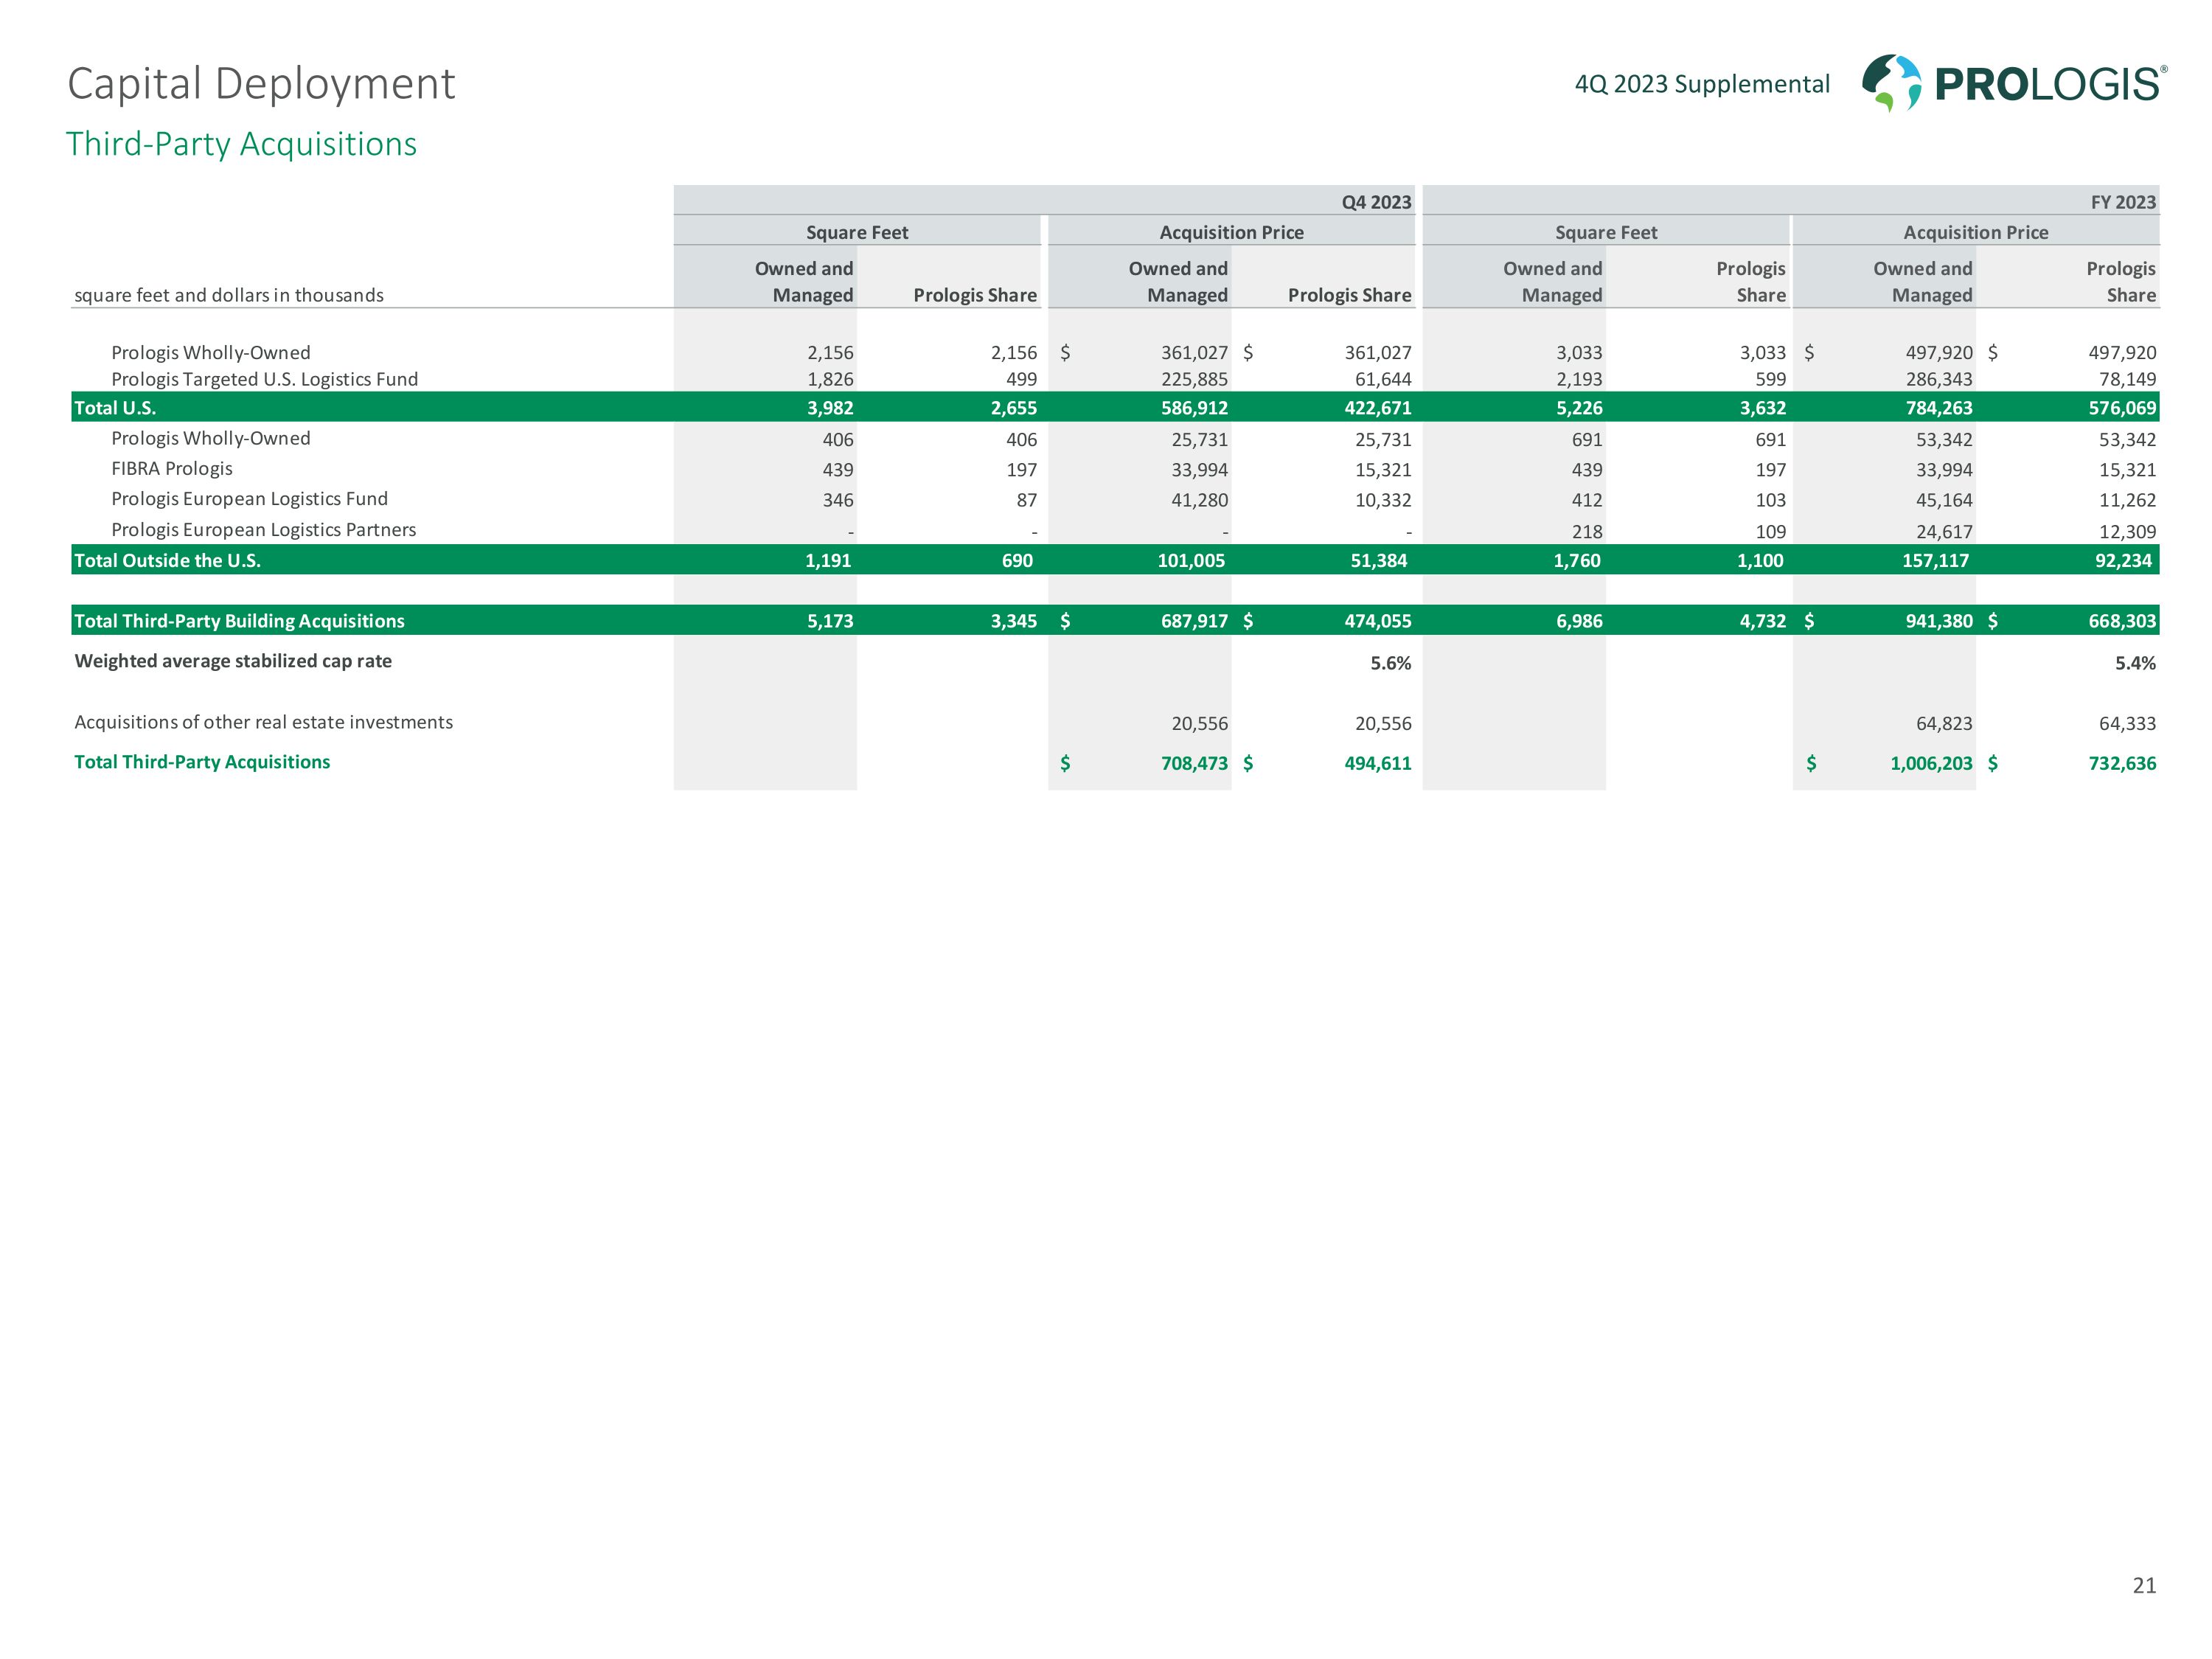Click Total Third-Party Building Acquisitions row label

pyautogui.click(x=239, y=621)
